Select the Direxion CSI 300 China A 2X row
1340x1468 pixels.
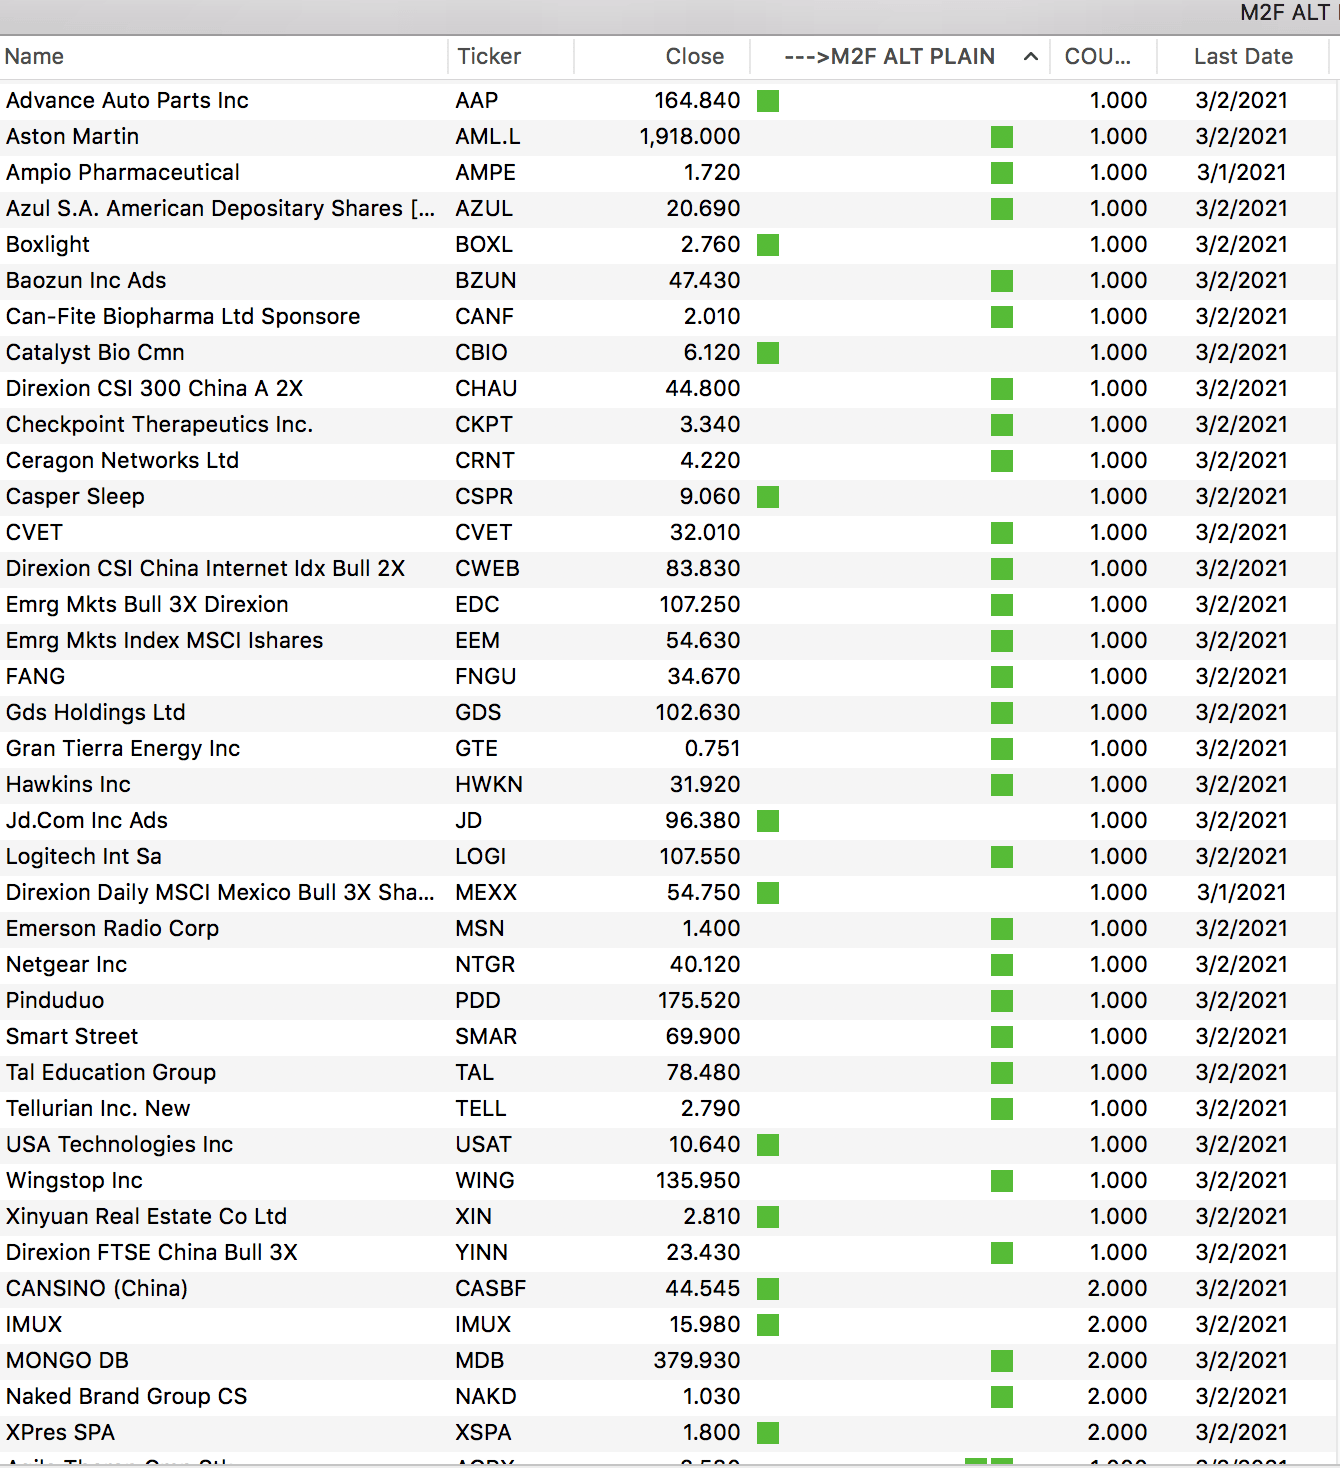668,389
